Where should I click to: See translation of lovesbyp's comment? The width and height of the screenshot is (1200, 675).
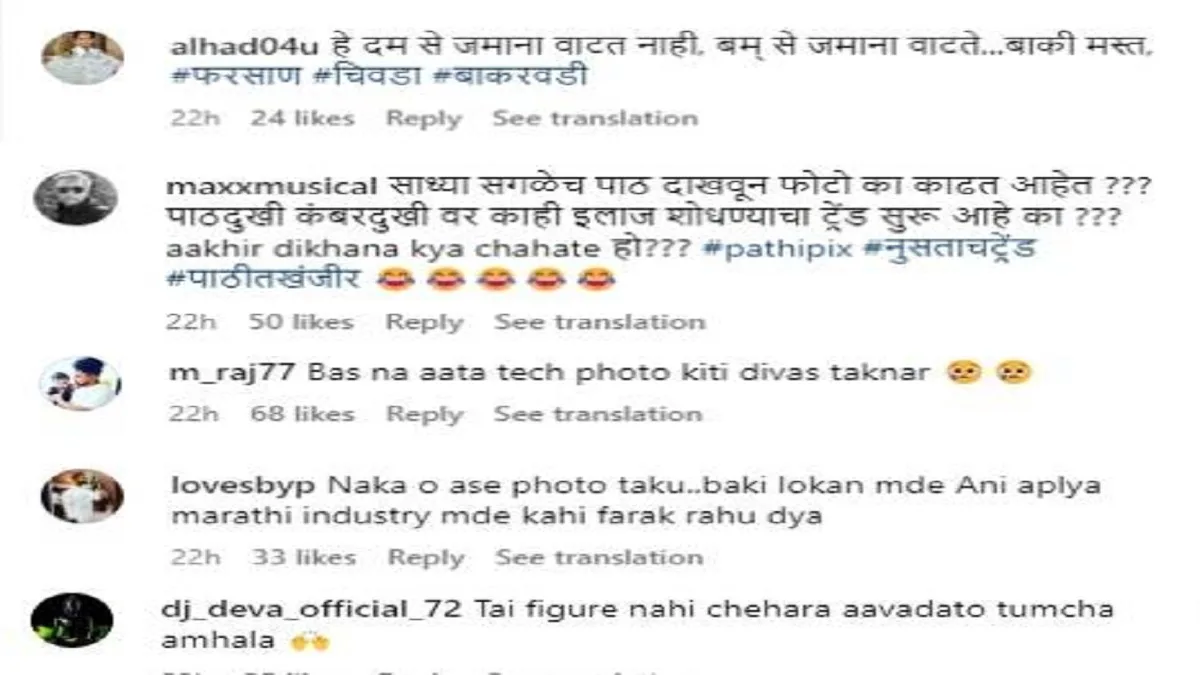click(600, 557)
